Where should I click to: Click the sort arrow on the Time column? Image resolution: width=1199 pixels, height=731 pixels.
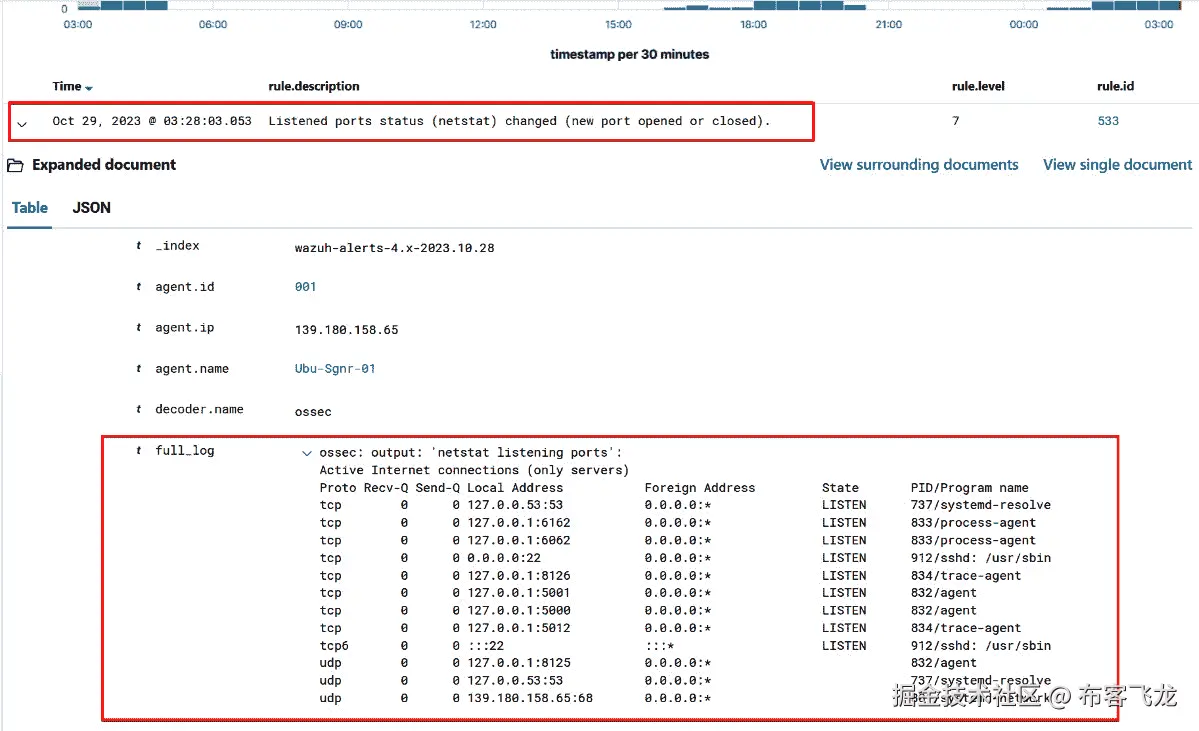click(x=89, y=86)
